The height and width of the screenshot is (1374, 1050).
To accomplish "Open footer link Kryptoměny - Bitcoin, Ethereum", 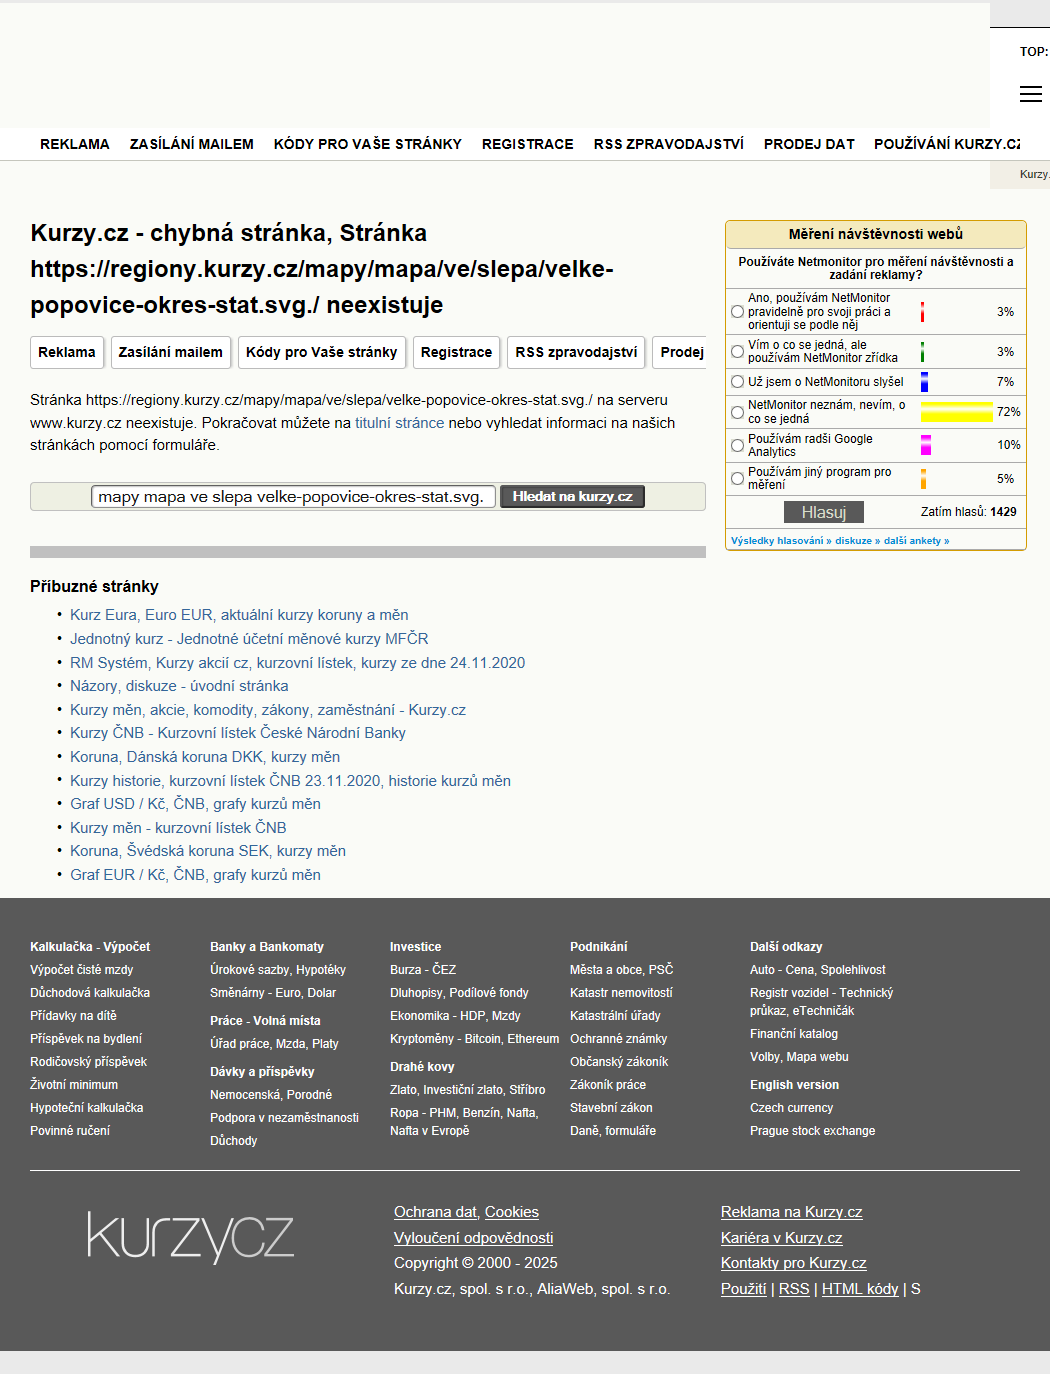I will tap(474, 1039).
